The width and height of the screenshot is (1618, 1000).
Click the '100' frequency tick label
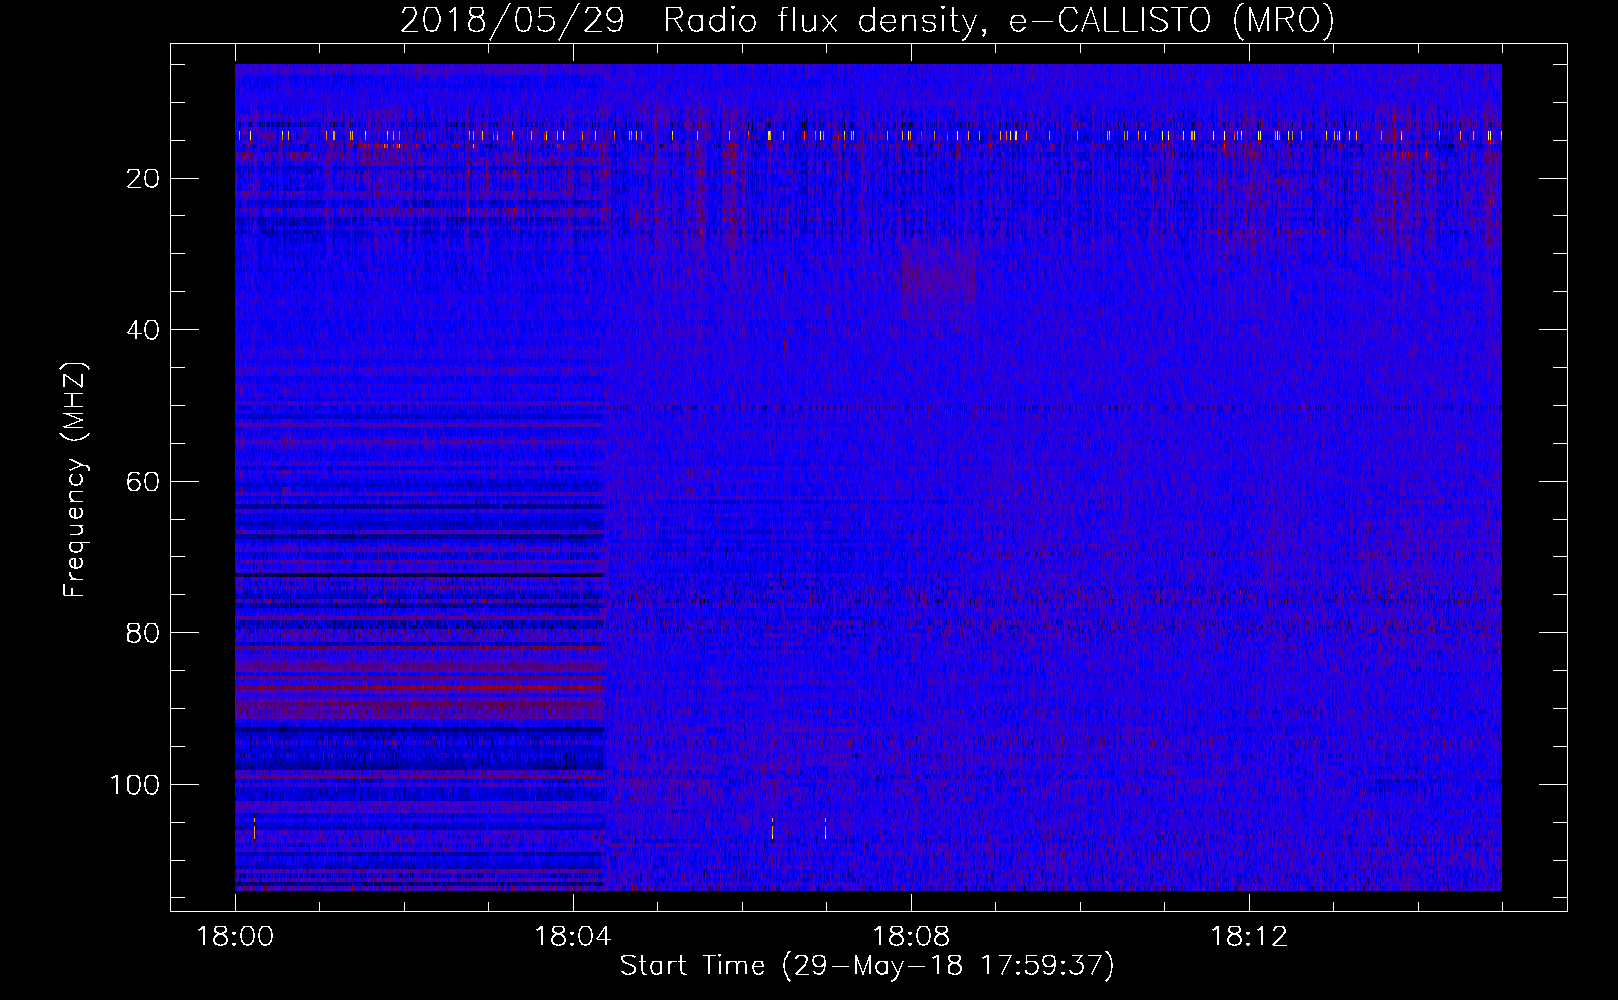tap(135, 785)
